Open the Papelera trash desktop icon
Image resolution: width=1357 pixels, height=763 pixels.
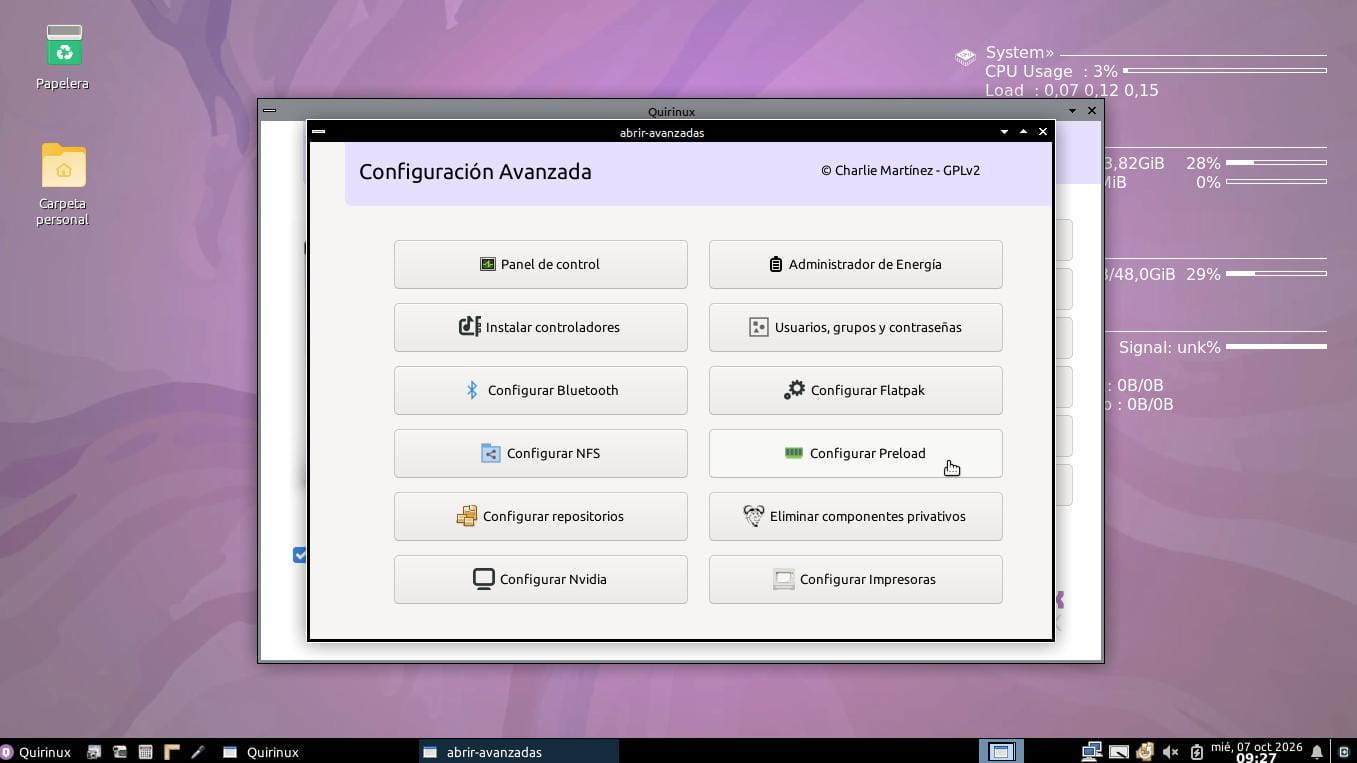point(63,58)
